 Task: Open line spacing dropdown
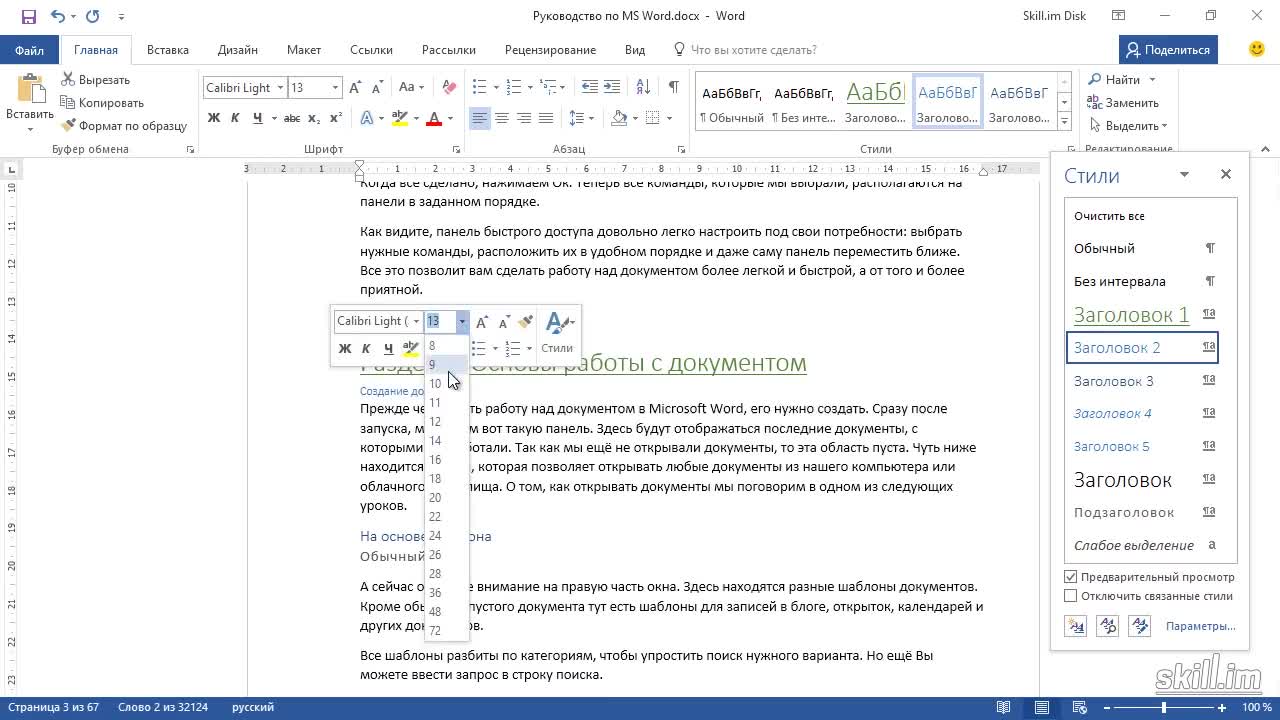(x=581, y=118)
